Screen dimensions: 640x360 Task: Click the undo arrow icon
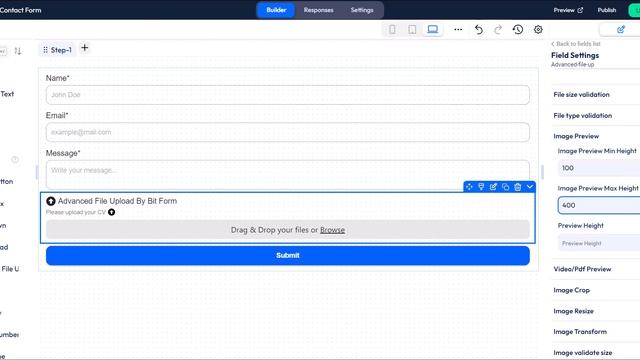click(479, 29)
